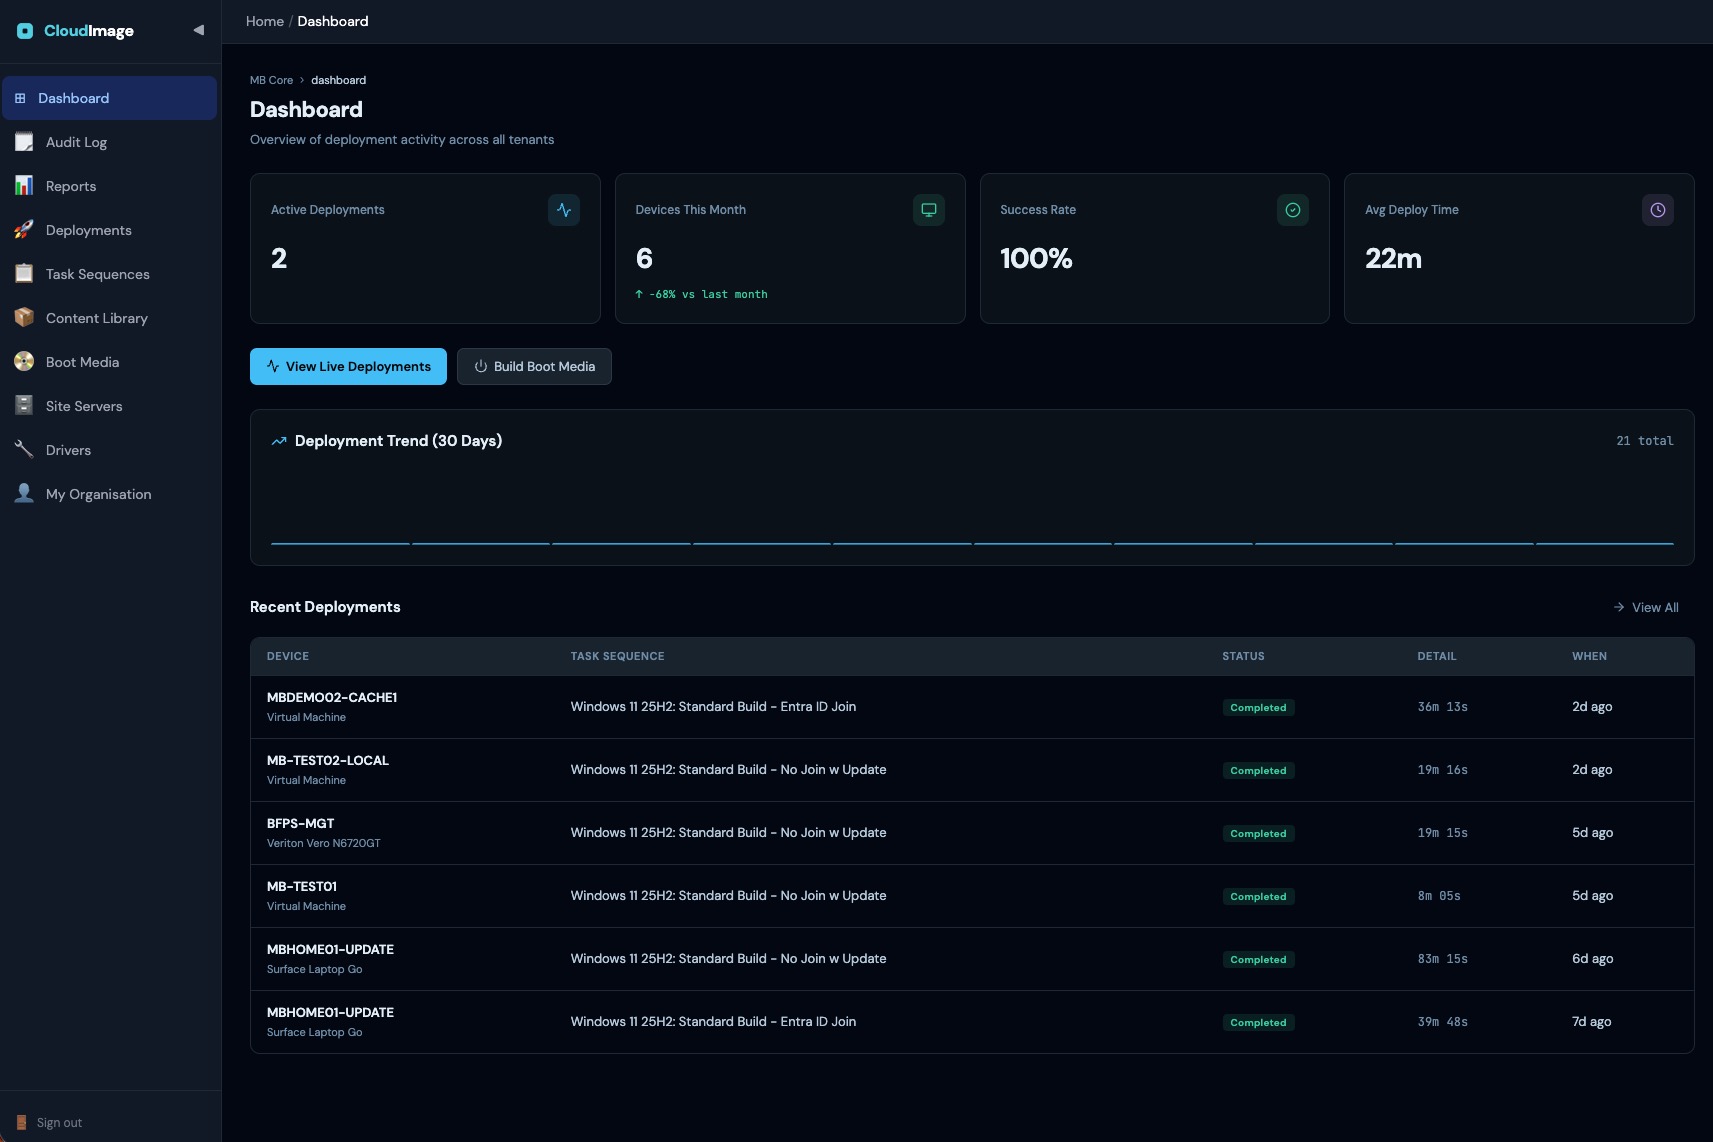Click the DEVICE column header
Screen dimensions: 1713x1142
pos(288,656)
